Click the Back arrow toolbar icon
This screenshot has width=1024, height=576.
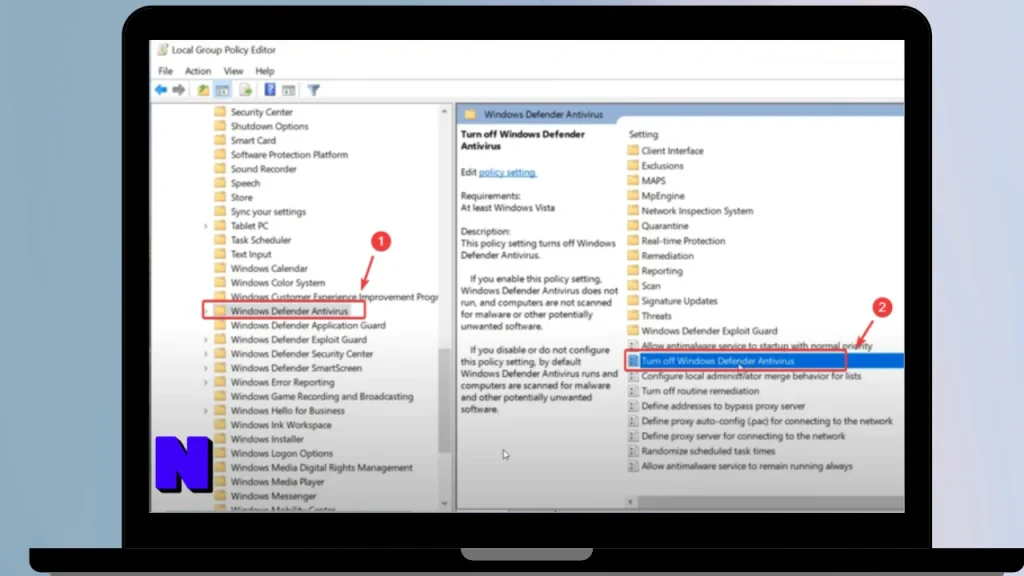[x=161, y=90]
